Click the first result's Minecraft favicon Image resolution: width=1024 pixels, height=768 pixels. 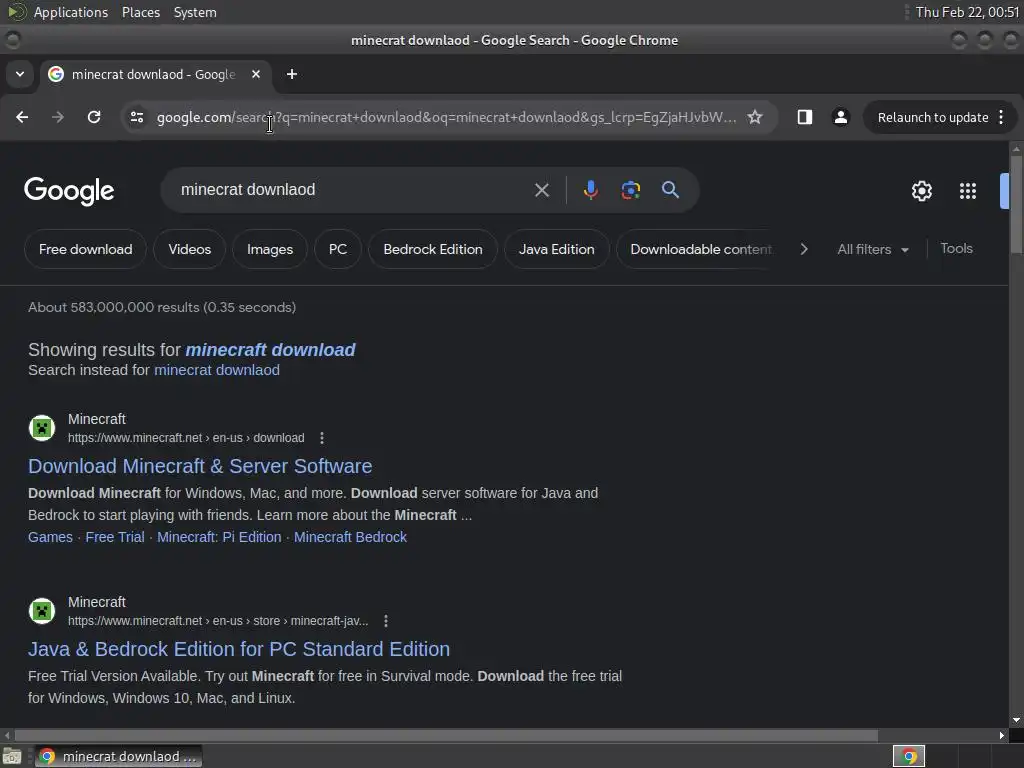coord(42,428)
